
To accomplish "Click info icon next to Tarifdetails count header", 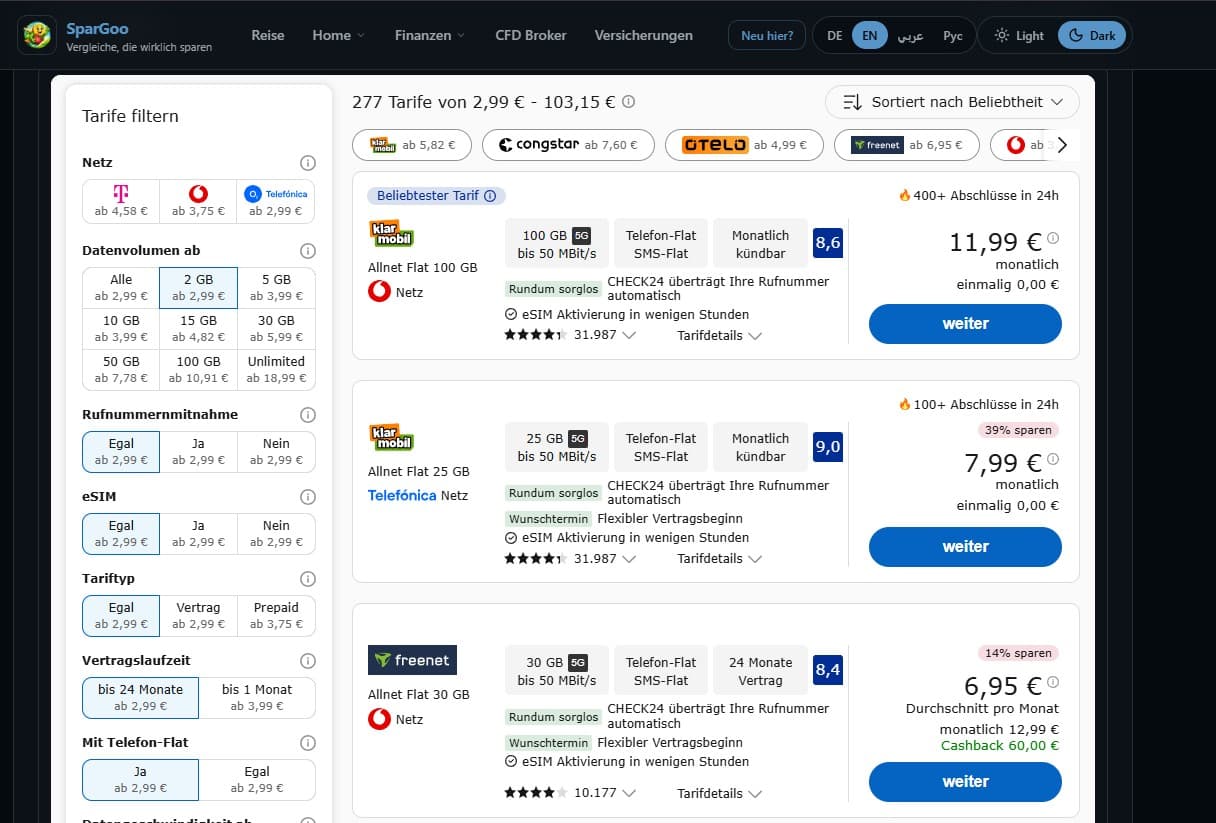I will pyautogui.click(x=628, y=102).
